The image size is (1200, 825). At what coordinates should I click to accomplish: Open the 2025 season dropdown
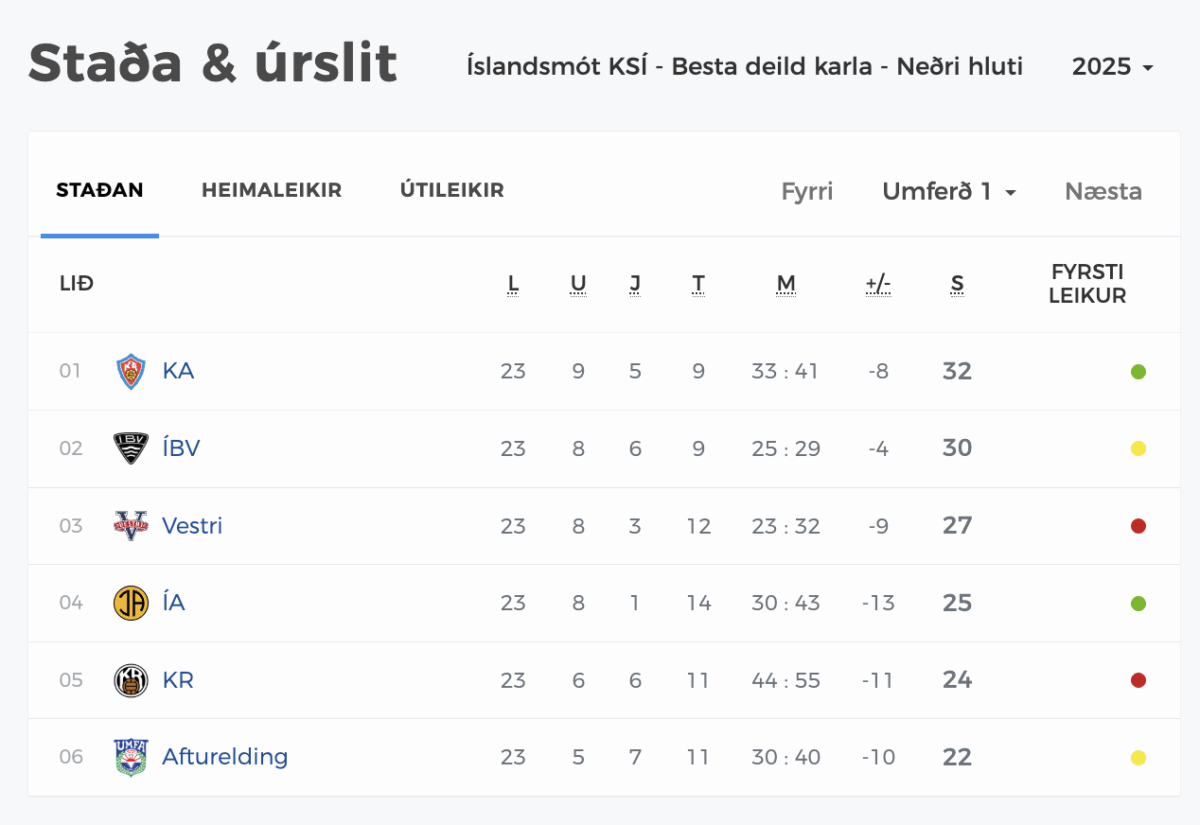[x=1112, y=67]
